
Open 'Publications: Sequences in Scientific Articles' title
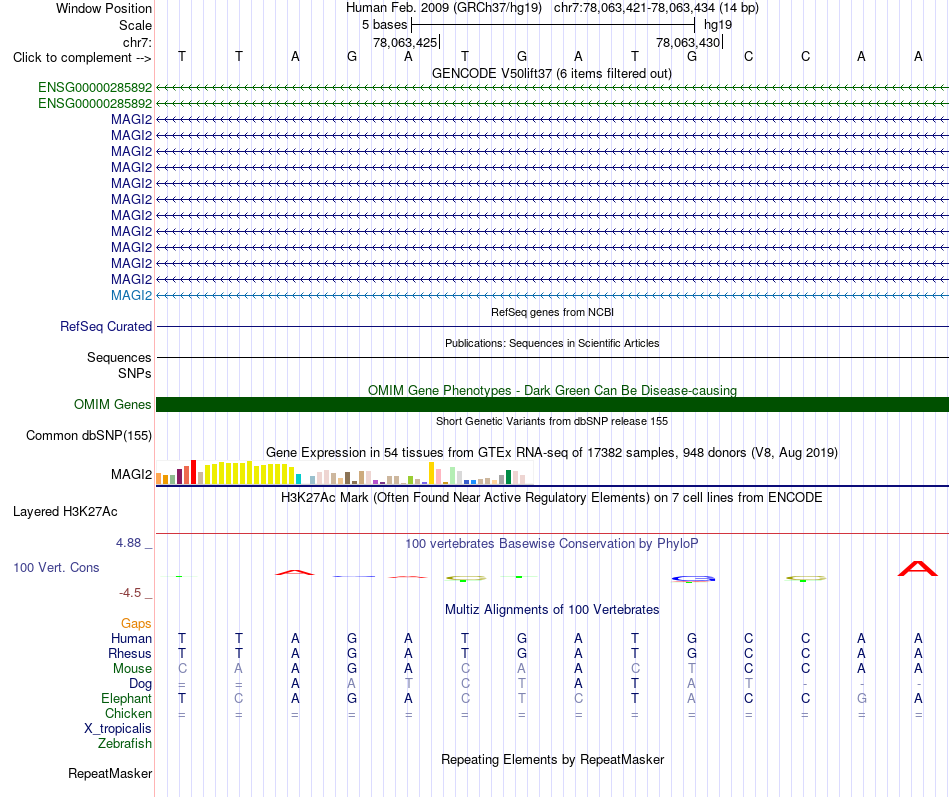pyautogui.click(x=552, y=343)
